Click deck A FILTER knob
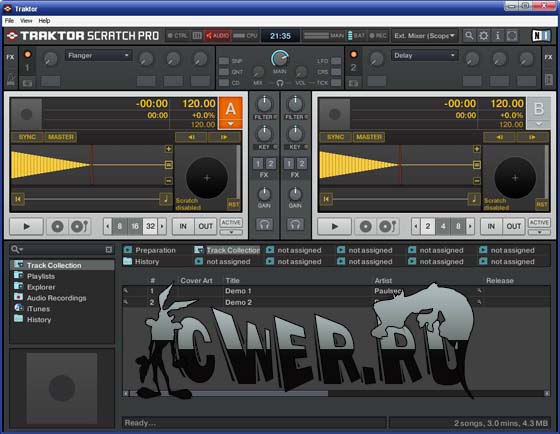 coord(264,104)
